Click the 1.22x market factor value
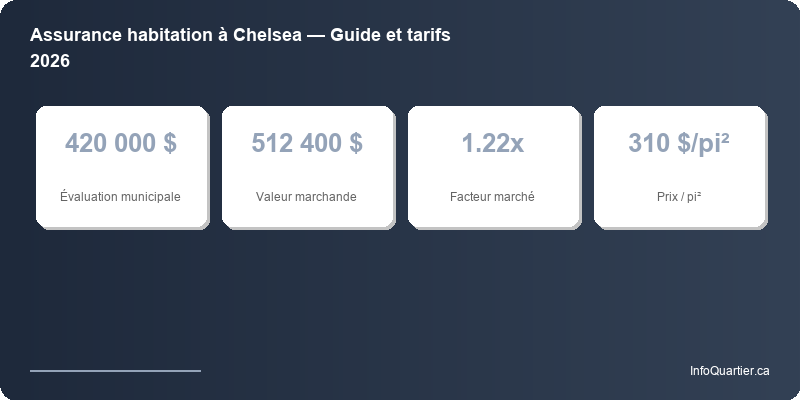This screenshot has height=400, width=800. click(493, 143)
